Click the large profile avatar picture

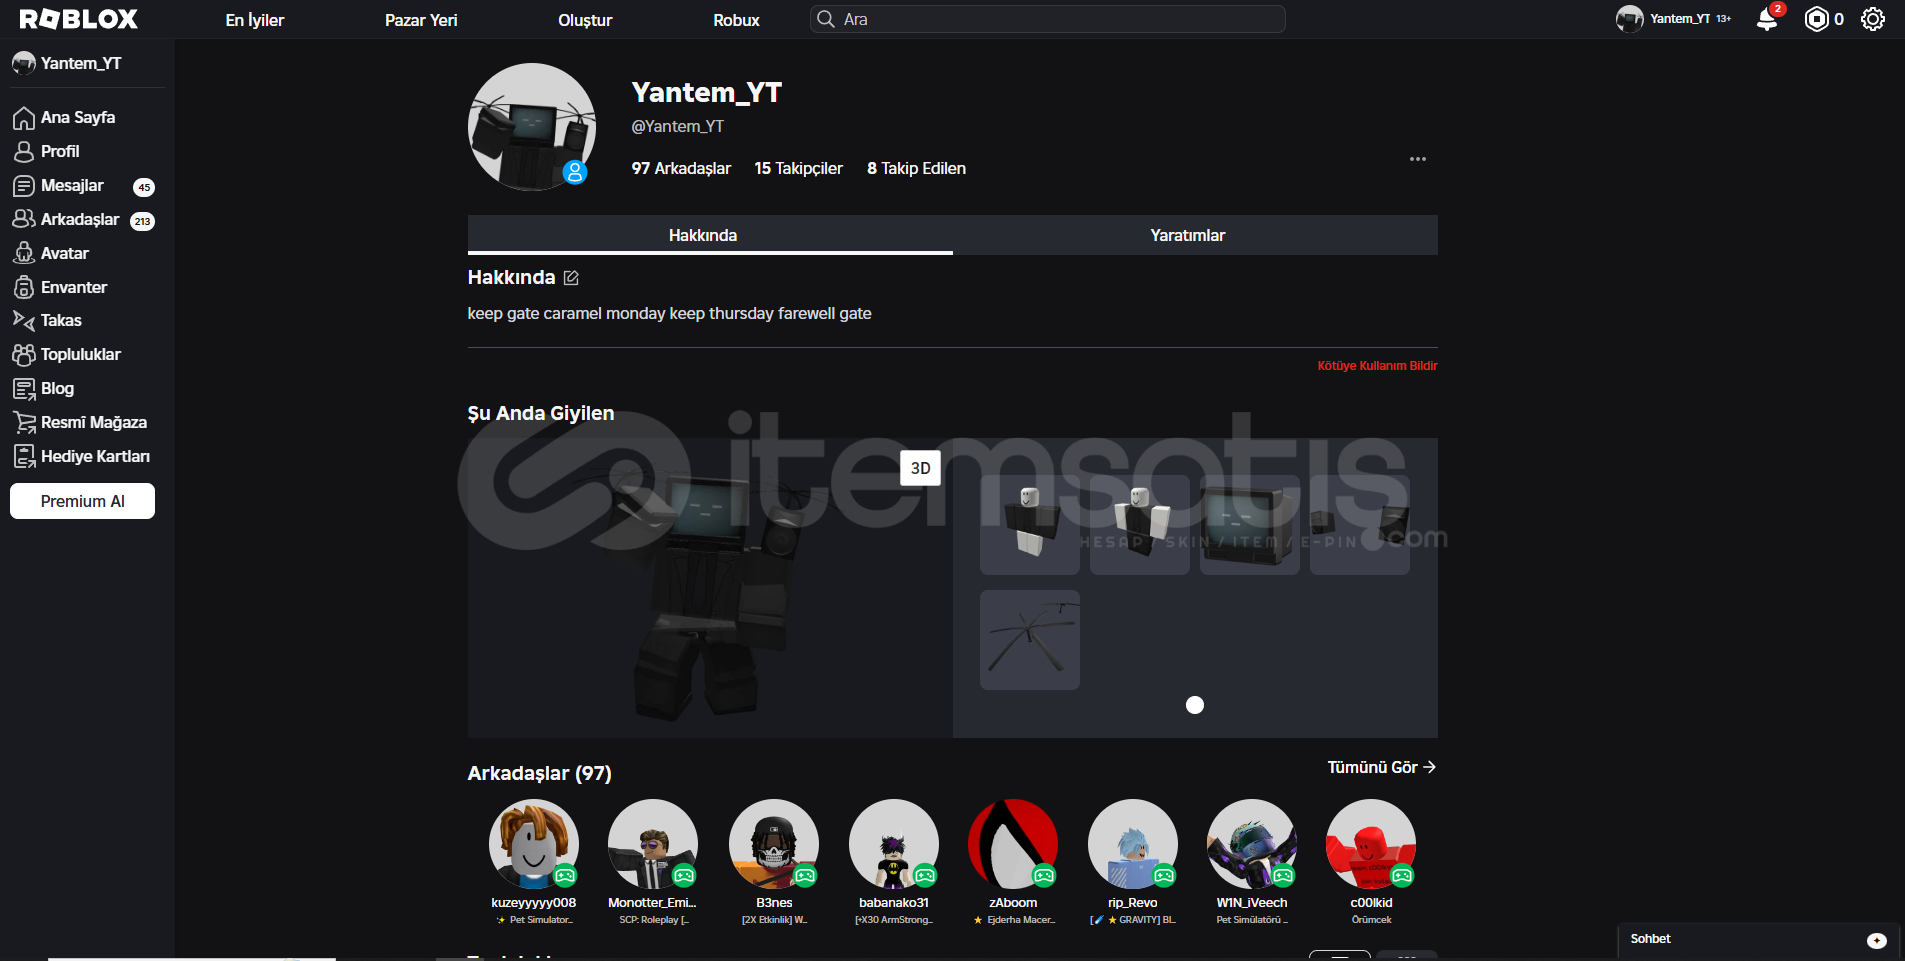pos(532,127)
